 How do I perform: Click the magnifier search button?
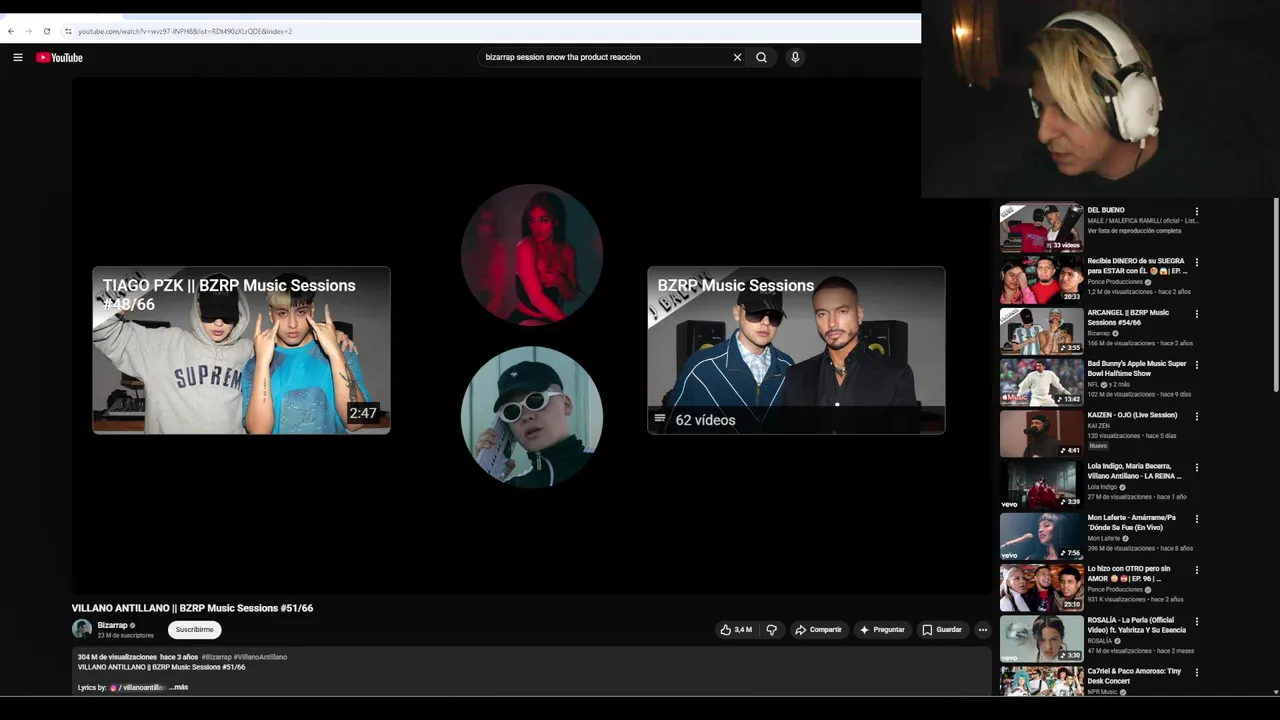pyautogui.click(x=761, y=57)
